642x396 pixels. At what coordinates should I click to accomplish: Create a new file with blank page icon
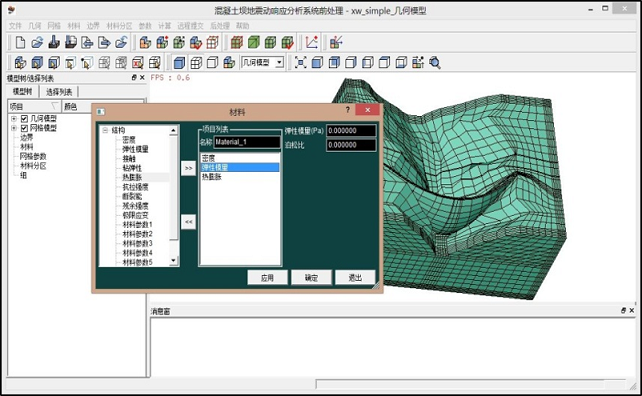pos(20,42)
